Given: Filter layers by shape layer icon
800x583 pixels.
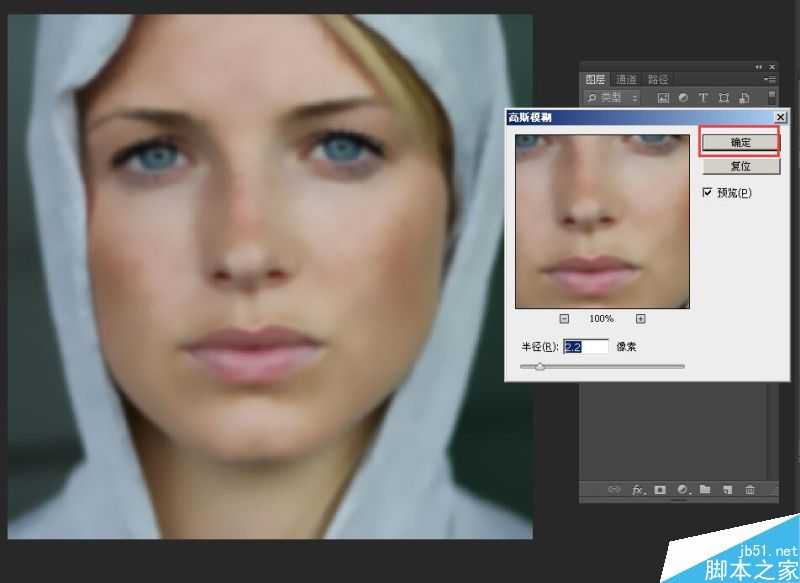Looking at the screenshot, I should point(723,98).
